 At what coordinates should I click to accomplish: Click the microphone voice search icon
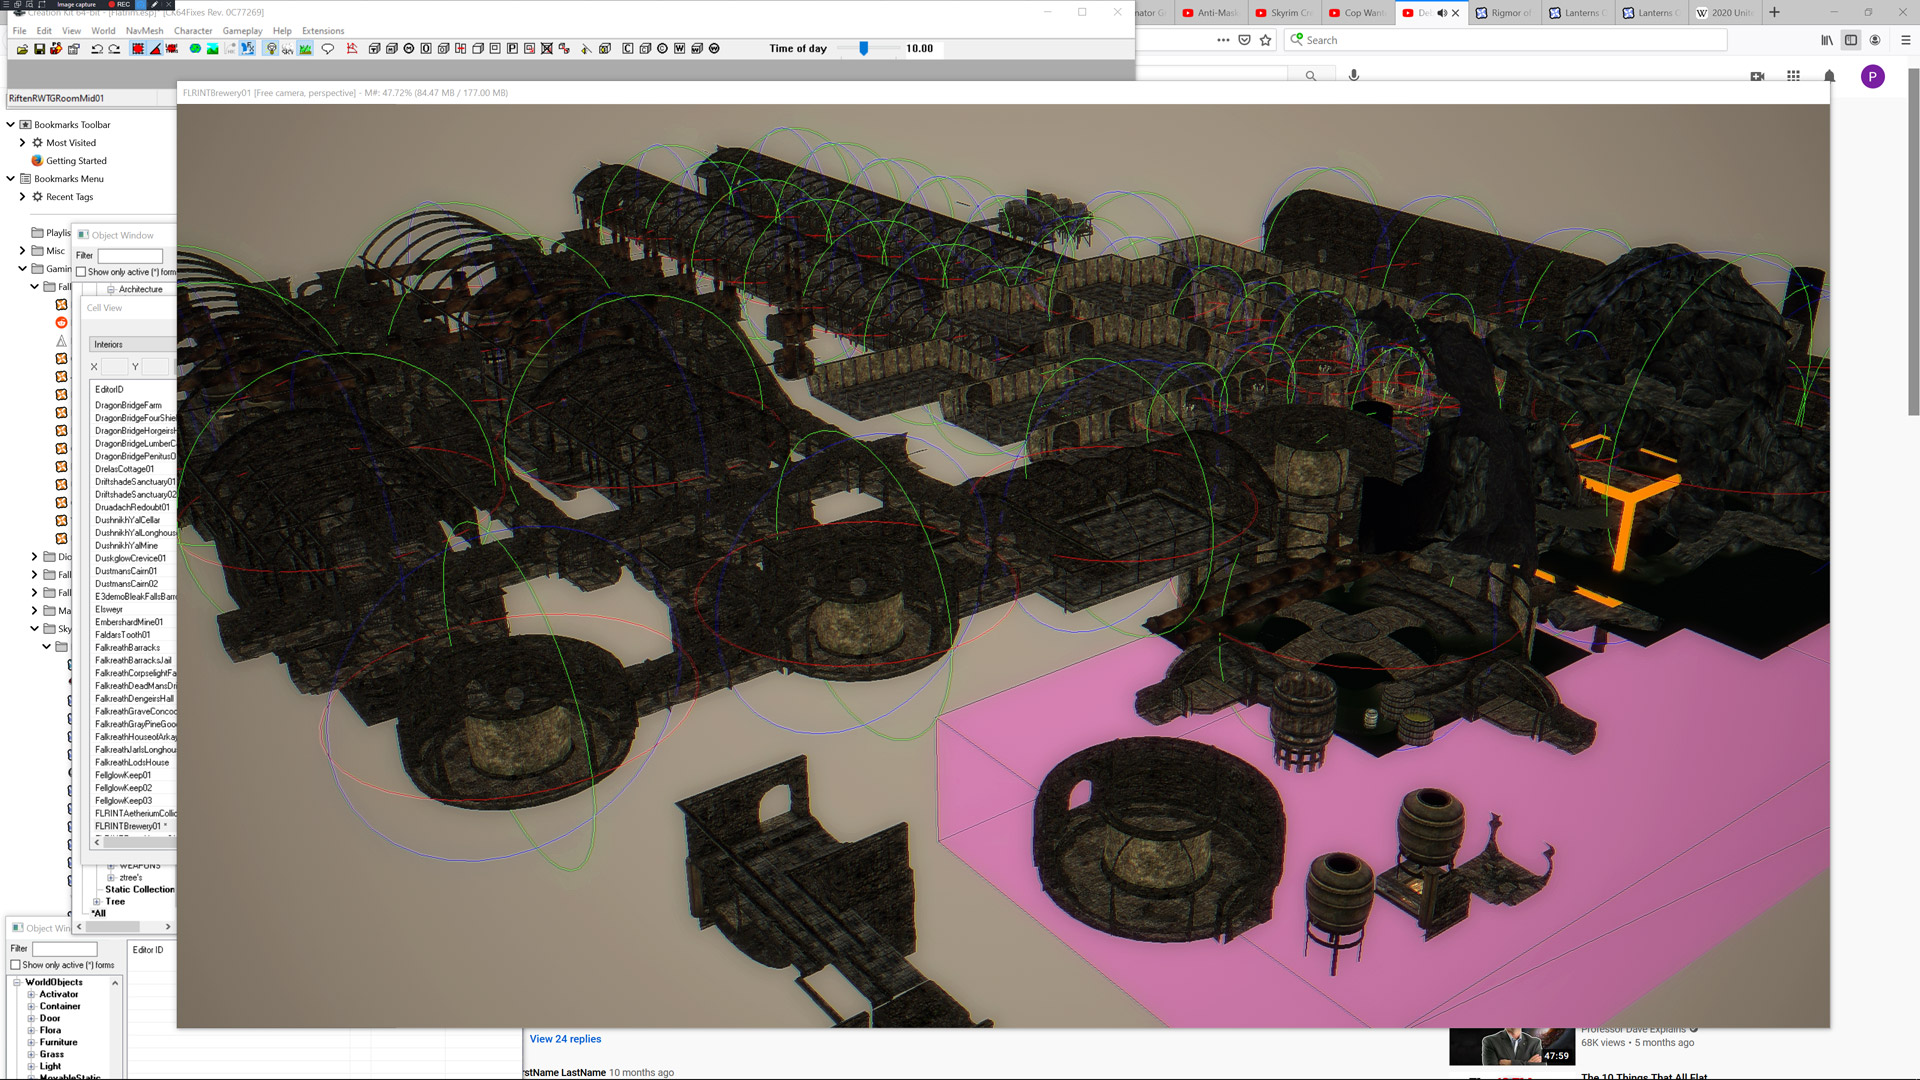tap(1354, 76)
